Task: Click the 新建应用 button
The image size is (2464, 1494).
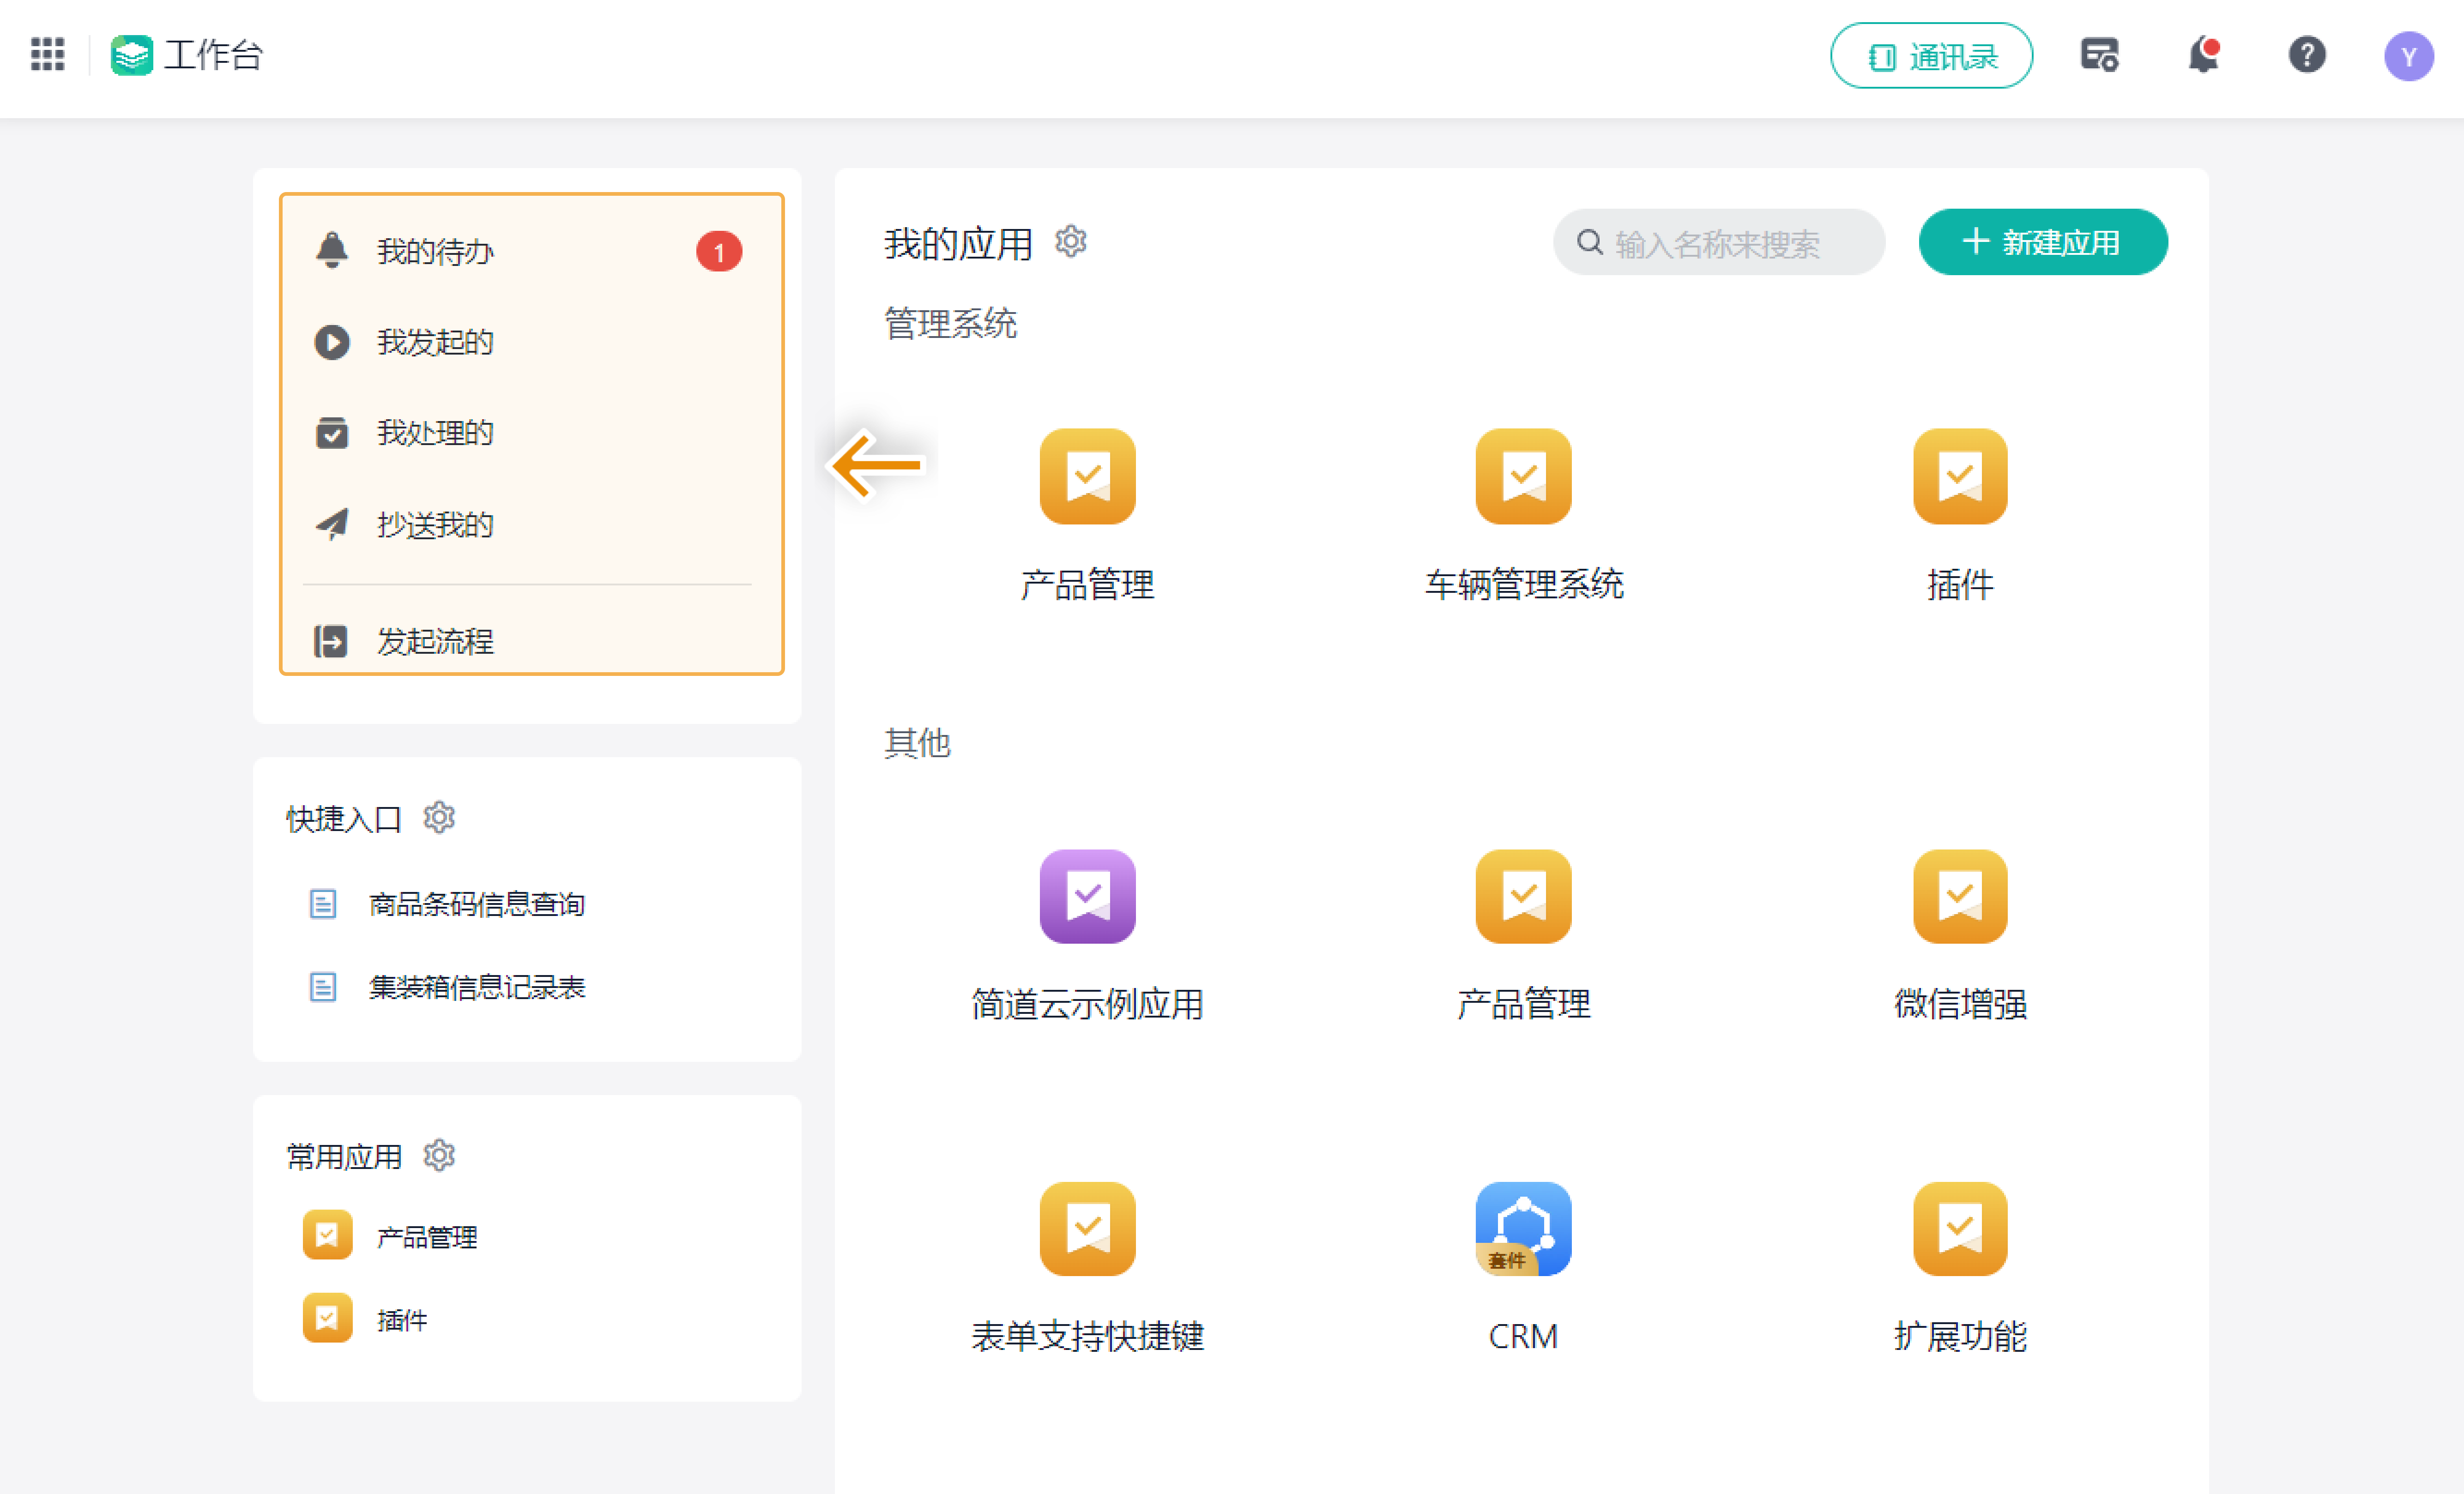Action: pyautogui.click(x=2043, y=242)
